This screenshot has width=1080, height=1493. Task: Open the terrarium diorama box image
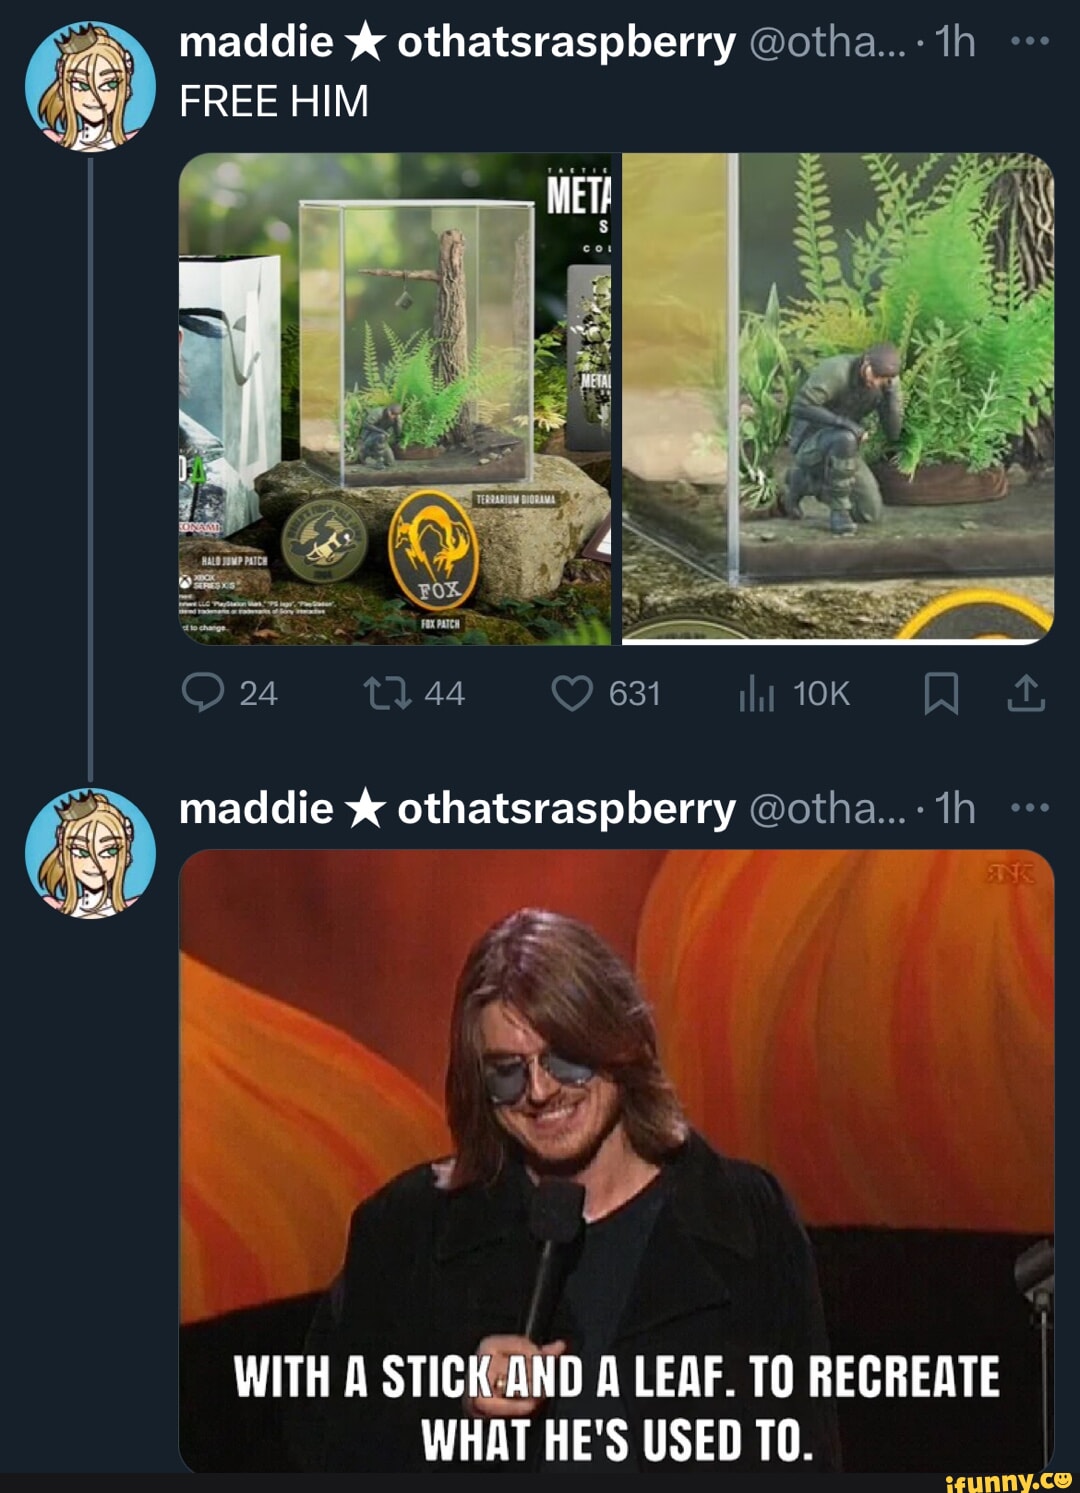(395, 398)
